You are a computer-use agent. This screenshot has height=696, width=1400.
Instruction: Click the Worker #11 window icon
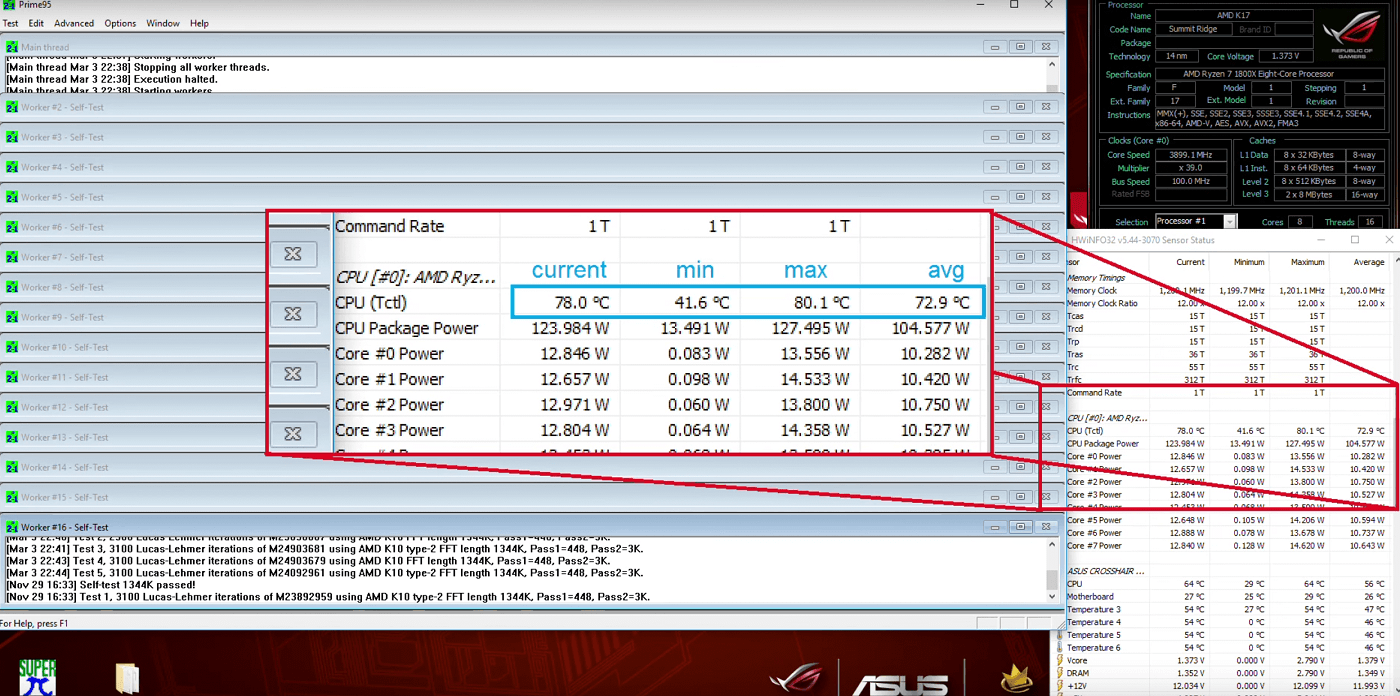[12, 377]
